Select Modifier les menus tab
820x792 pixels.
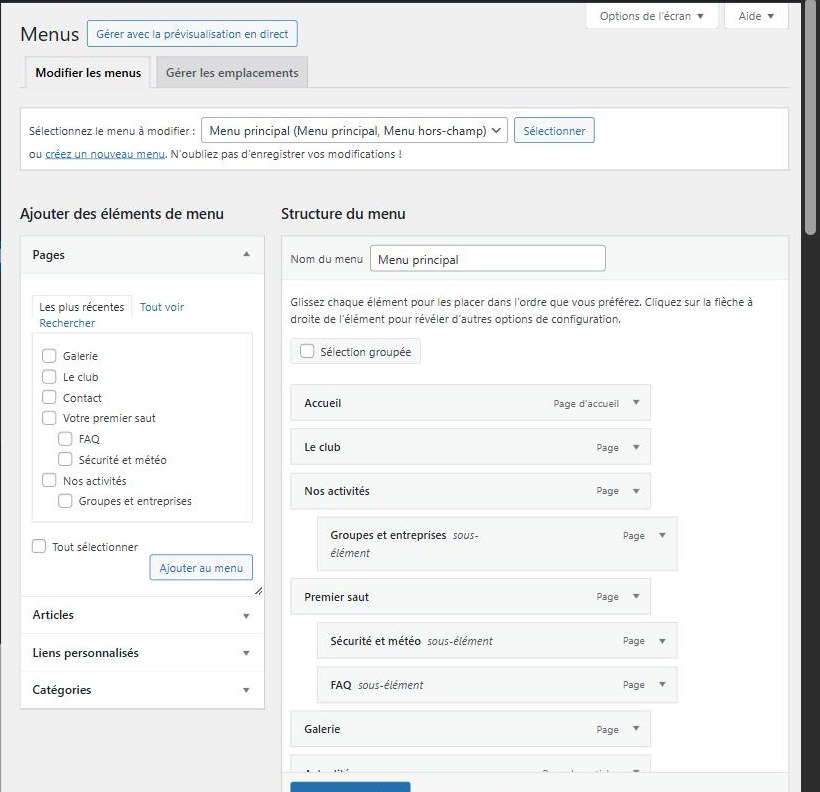click(x=88, y=73)
